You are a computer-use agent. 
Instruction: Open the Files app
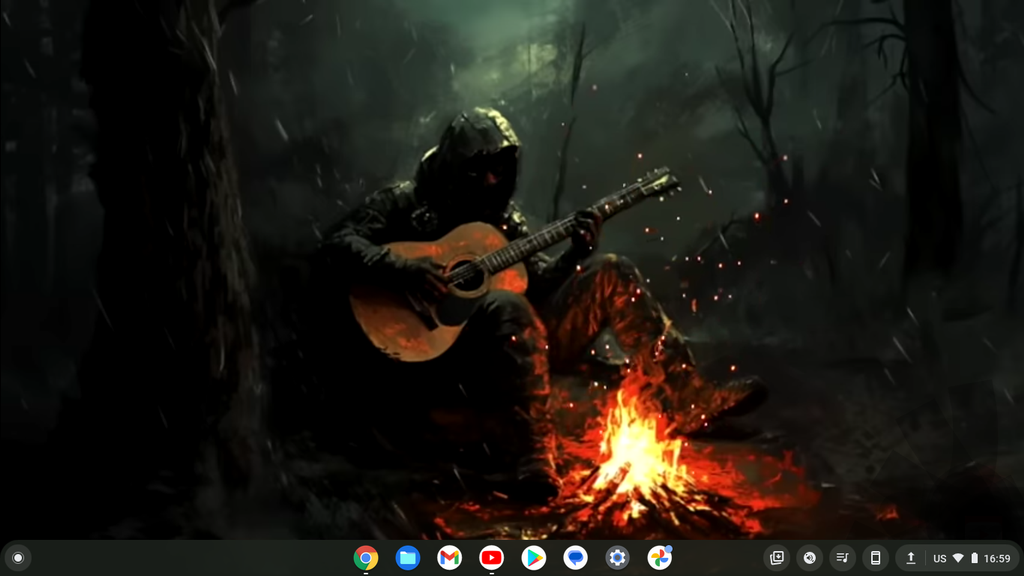pyautogui.click(x=408, y=558)
